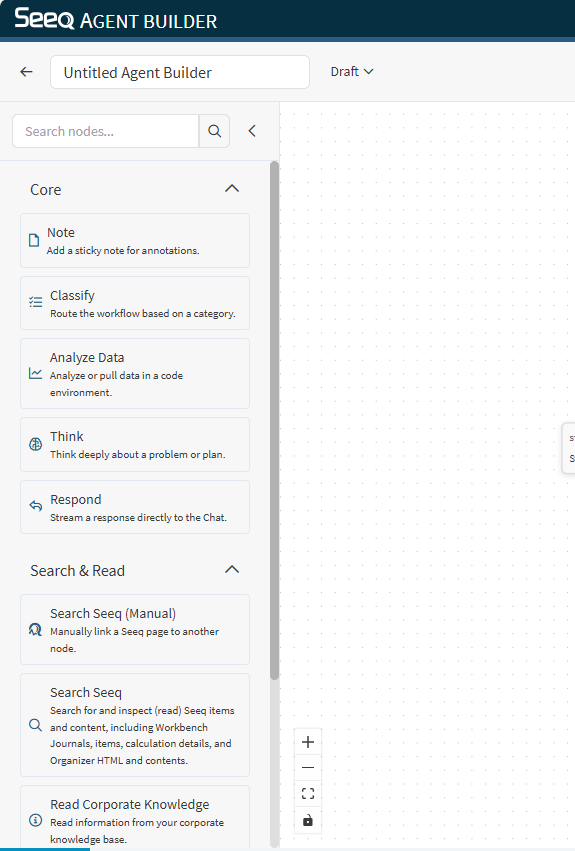Choose the Read Corporate Knowledge node

[135, 818]
